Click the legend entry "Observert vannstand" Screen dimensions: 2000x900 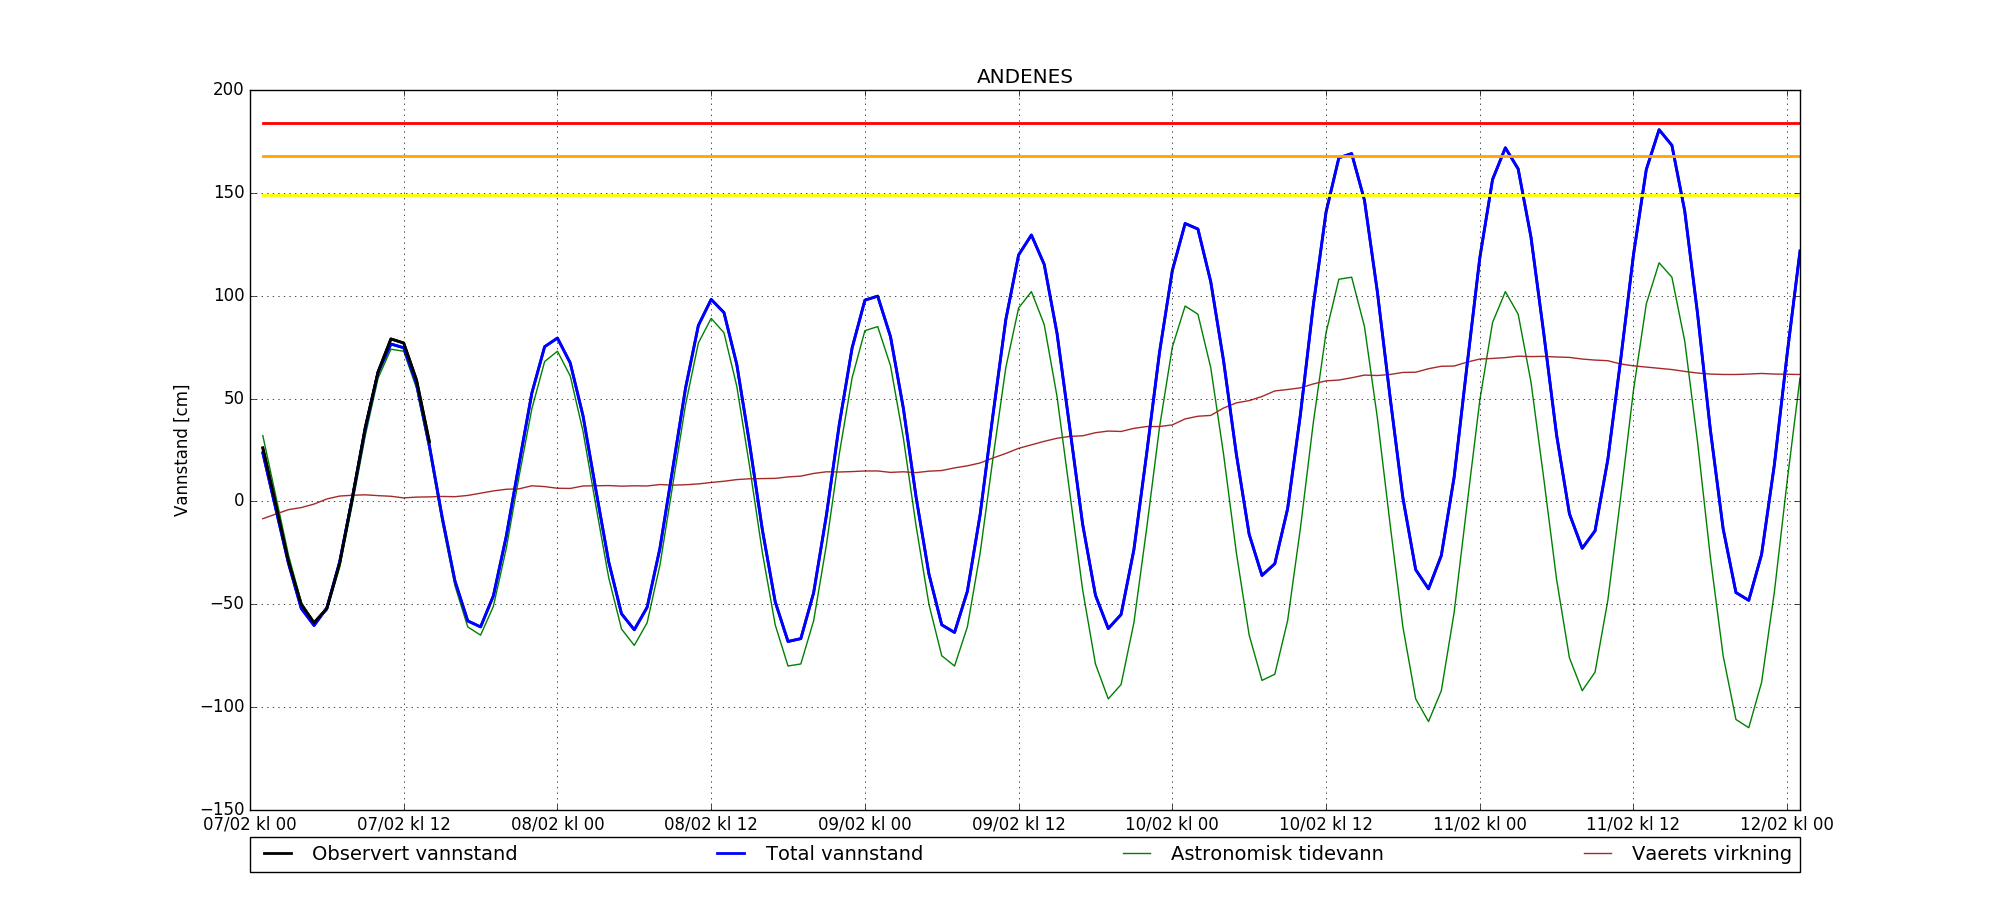coord(414,854)
